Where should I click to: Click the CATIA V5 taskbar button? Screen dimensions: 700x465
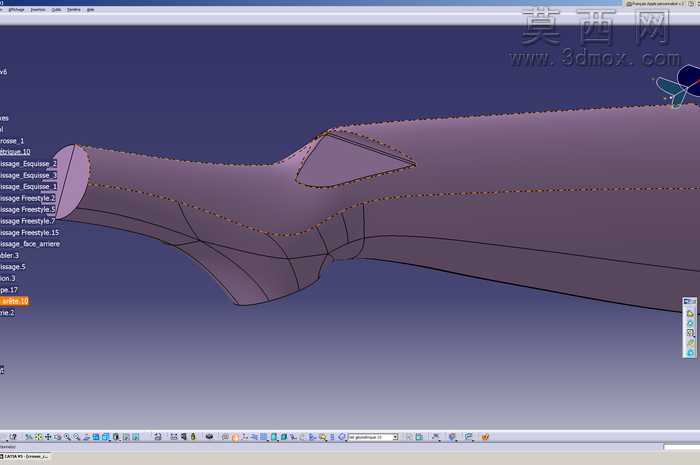click(x=25, y=457)
